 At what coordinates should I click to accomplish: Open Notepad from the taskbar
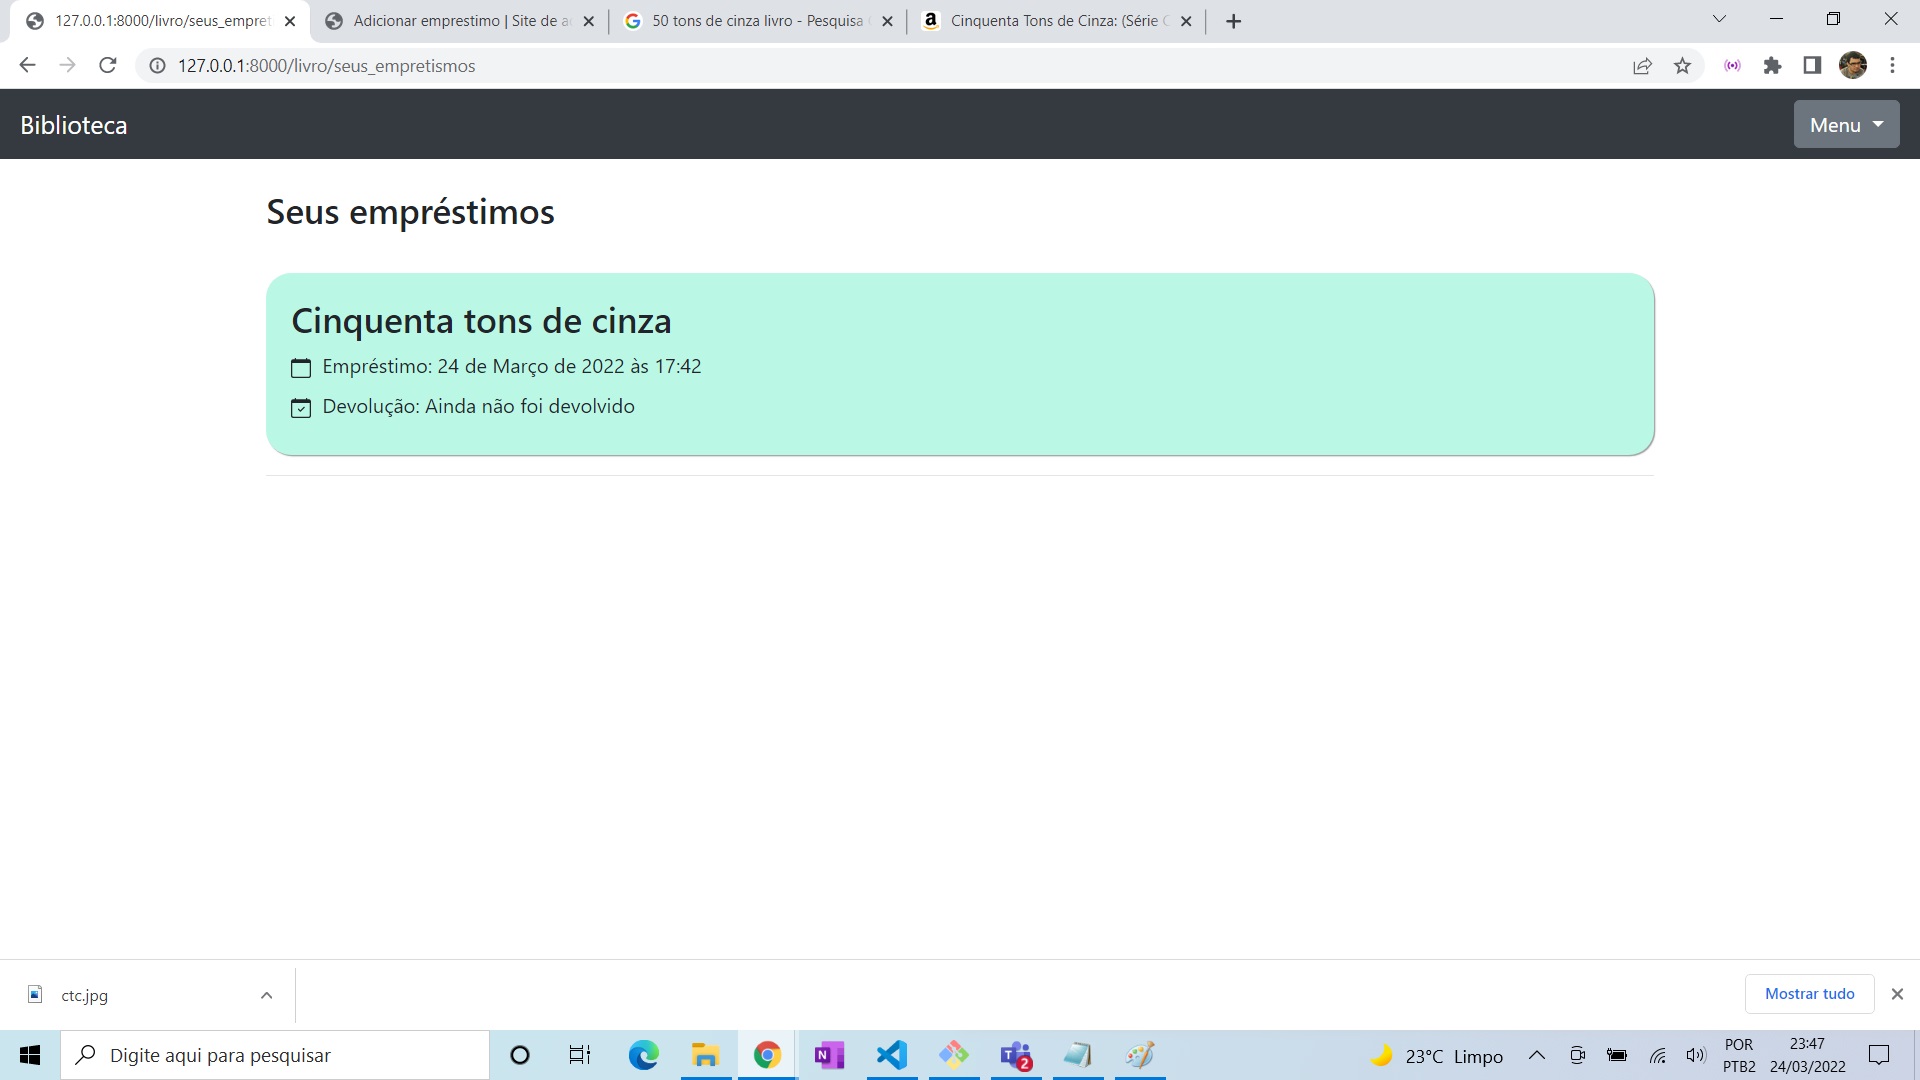(x=1078, y=1055)
